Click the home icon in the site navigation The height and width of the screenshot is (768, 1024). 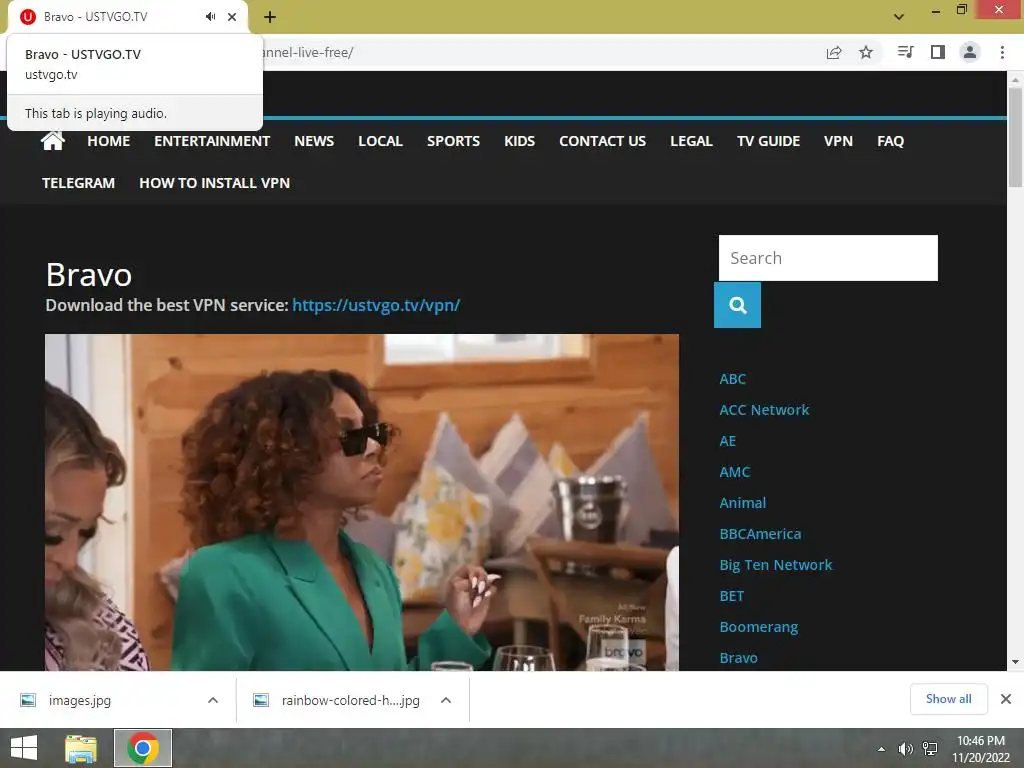point(53,140)
